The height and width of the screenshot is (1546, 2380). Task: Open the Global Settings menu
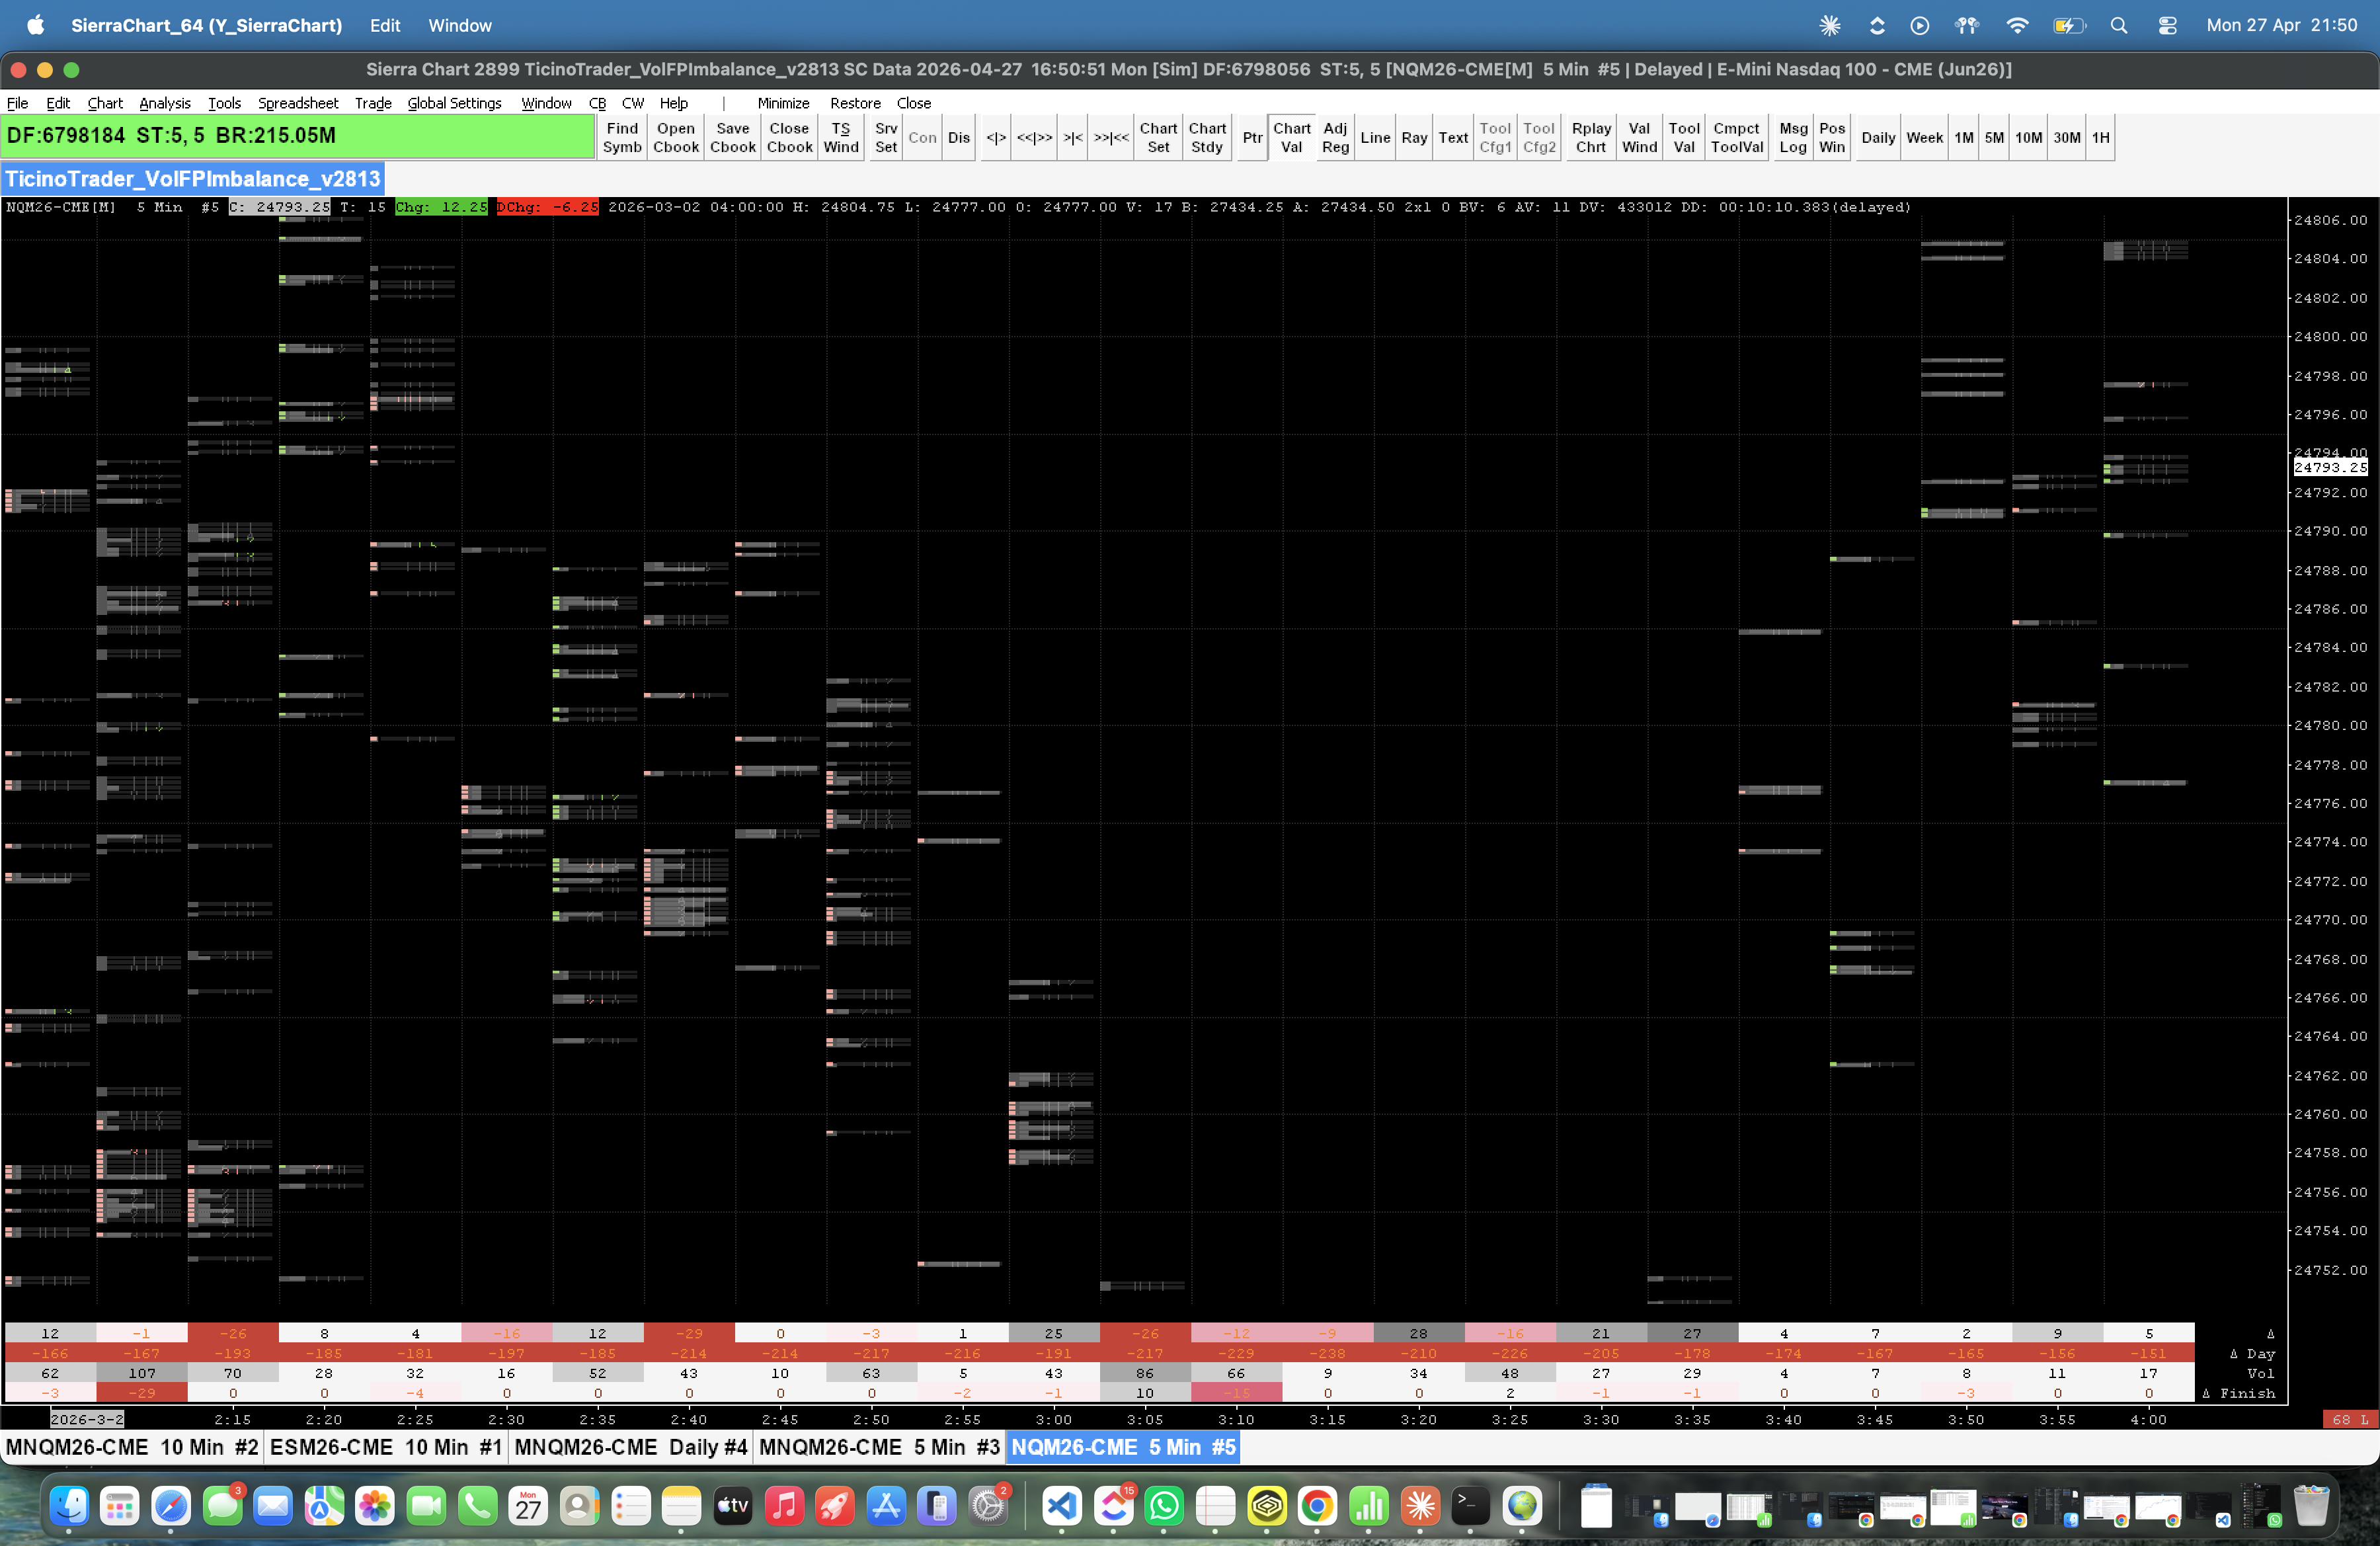453,103
